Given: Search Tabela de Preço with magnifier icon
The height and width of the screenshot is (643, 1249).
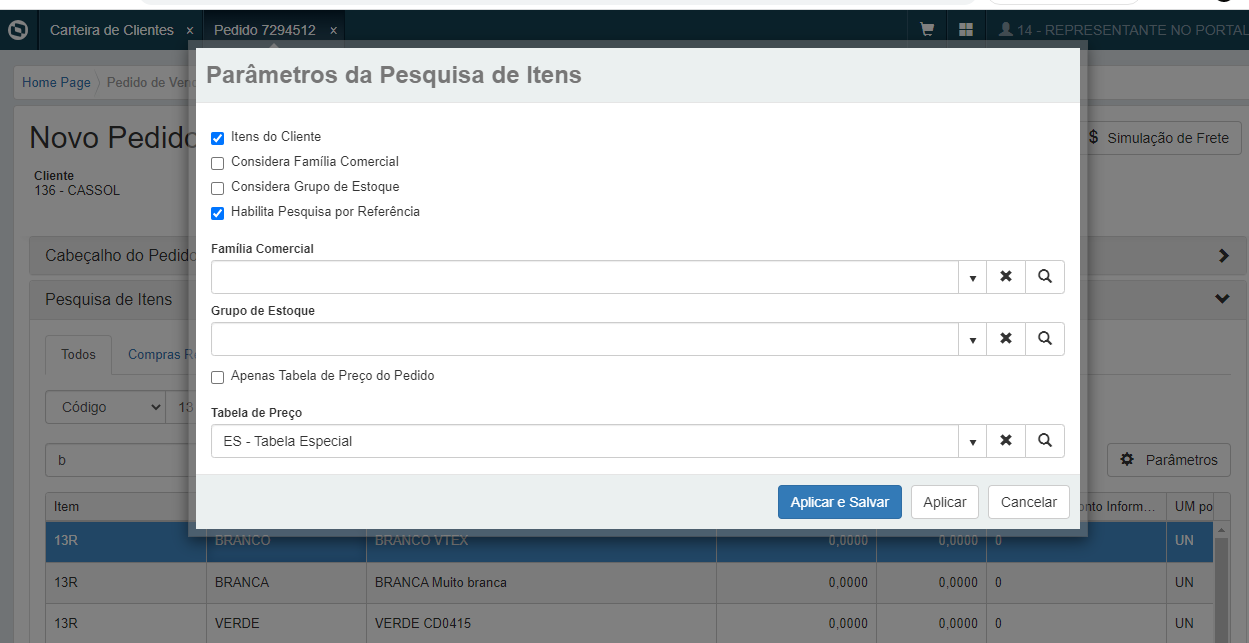Looking at the screenshot, I should [x=1045, y=441].
